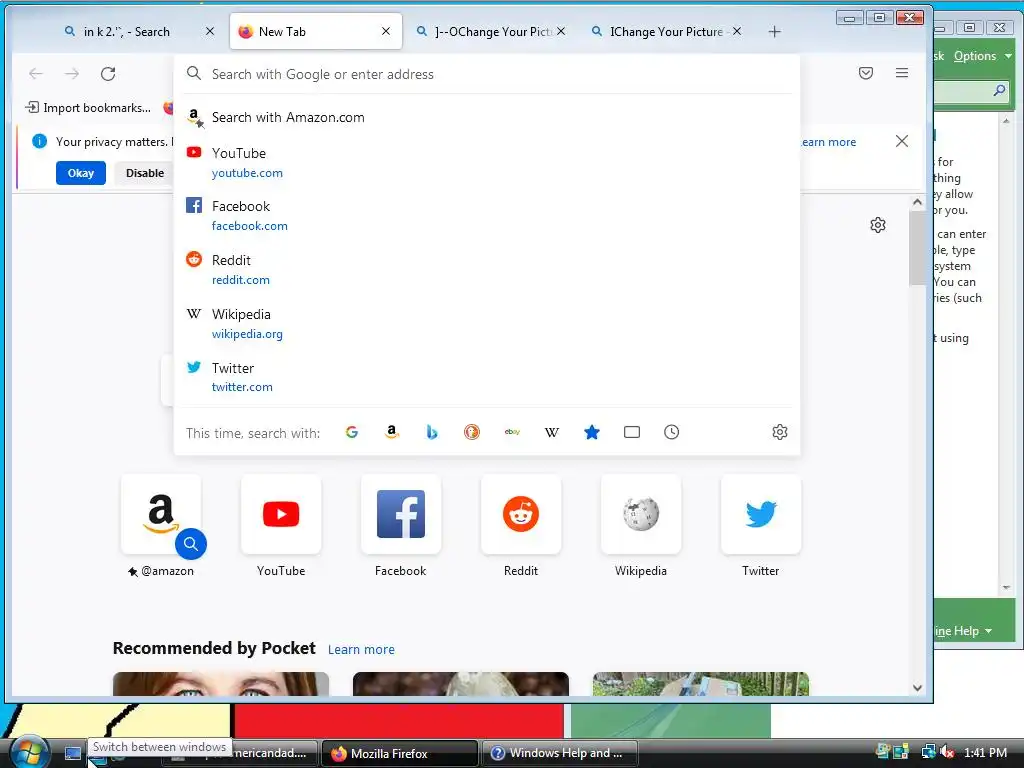
Task: Dismiss the privacy notice with X
Action: (x=902, y=141)
